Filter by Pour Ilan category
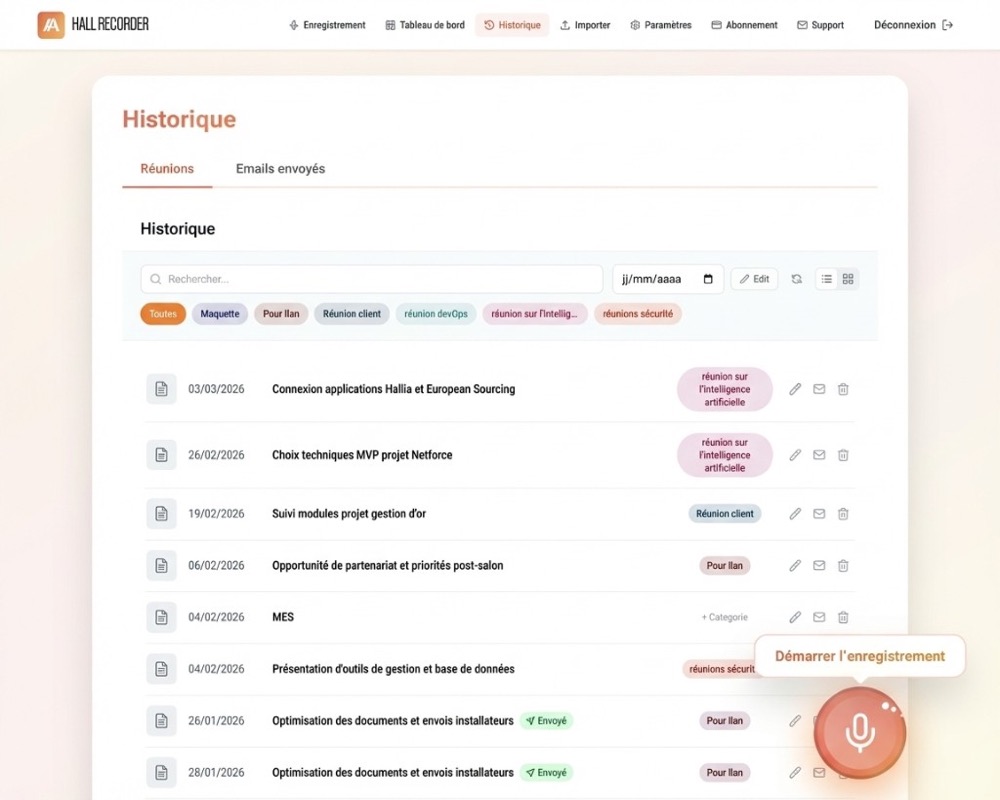Screen dimensions: 1000x800 point(281,314)
